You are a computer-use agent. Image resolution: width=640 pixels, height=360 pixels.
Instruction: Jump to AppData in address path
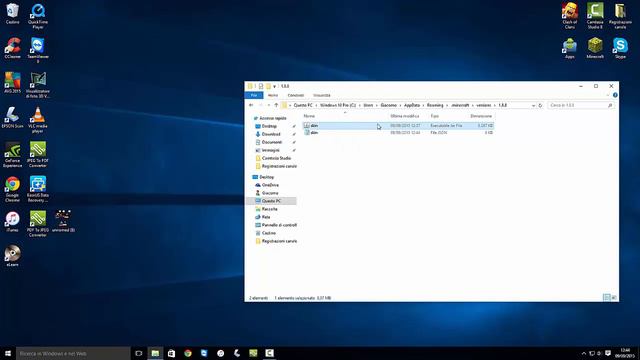tap(412, 105)
